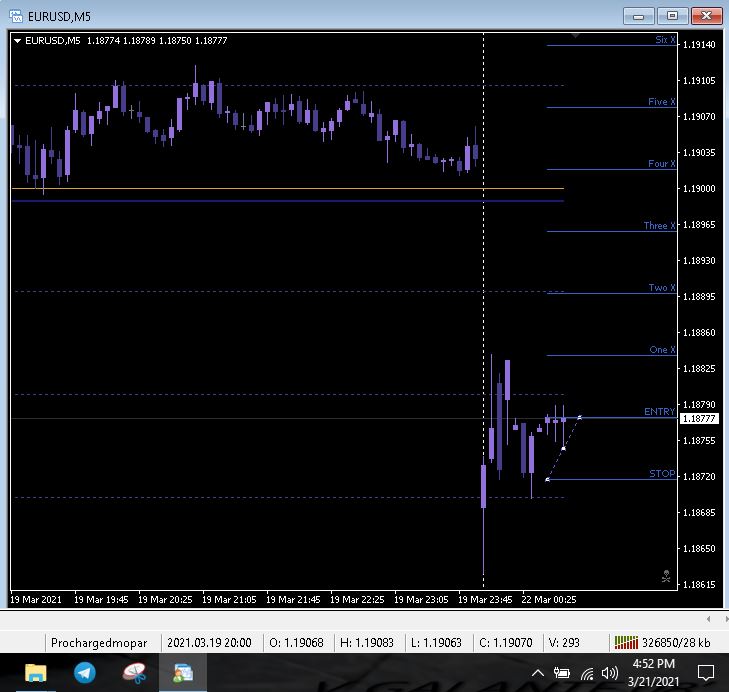729x692 pixels.
Task: Click the 22 Mar 00:25 time label
Action: click(x=549, y=599)
